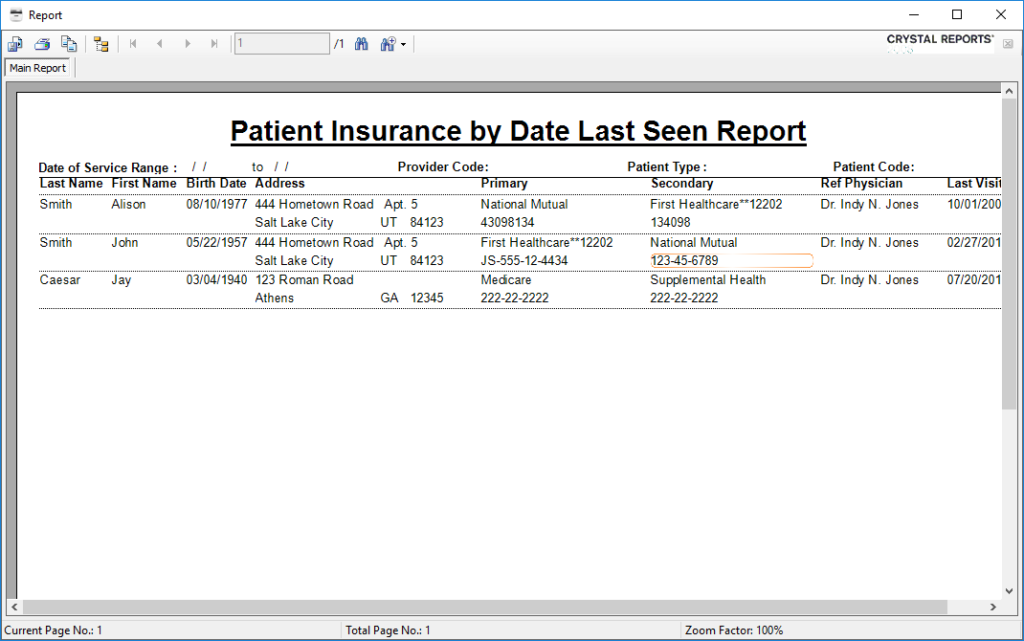Click the Refresh report icon

coord(69,43)
